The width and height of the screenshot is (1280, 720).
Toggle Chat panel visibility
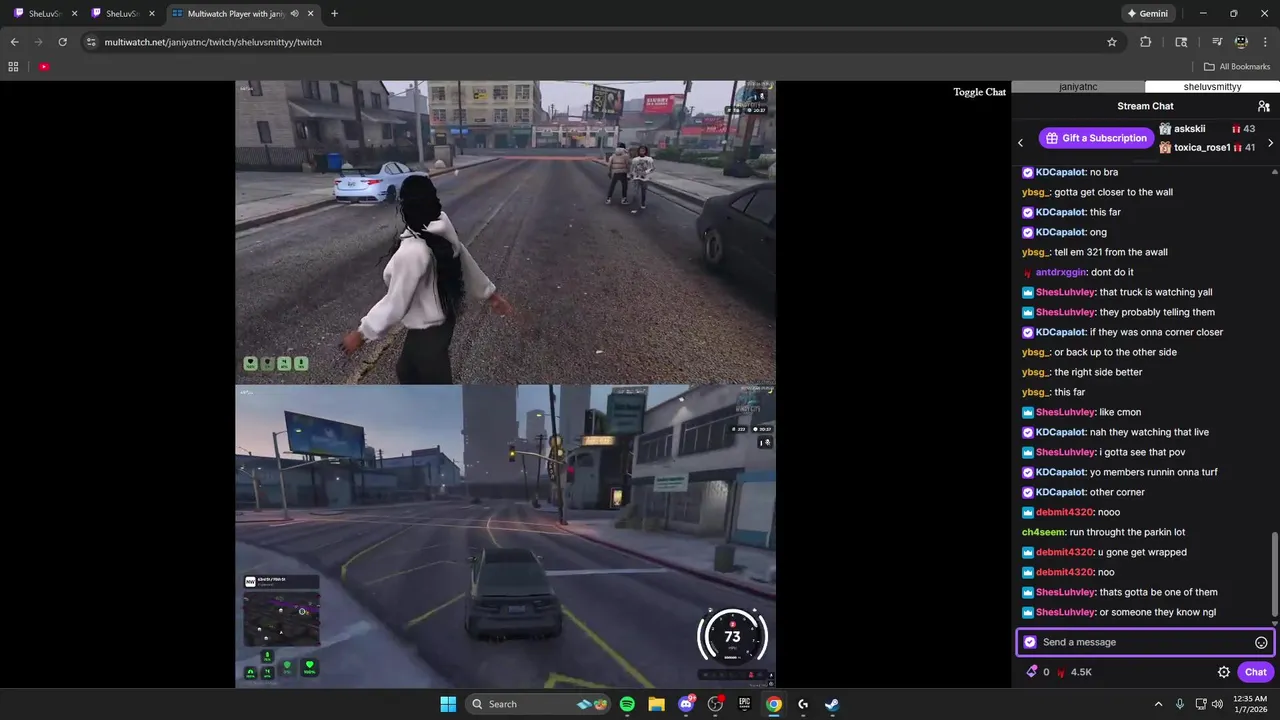click(979, 92)
